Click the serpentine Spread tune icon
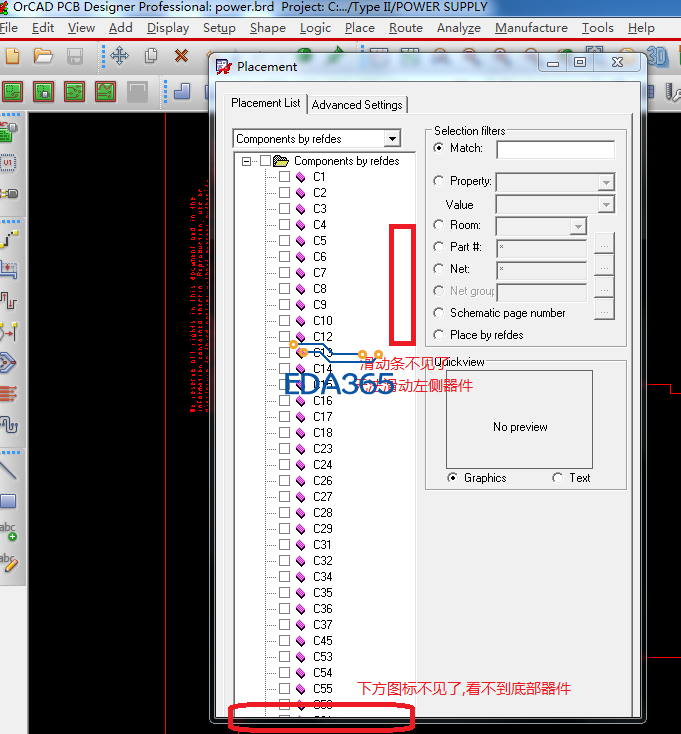 click(x=9, y=425)
